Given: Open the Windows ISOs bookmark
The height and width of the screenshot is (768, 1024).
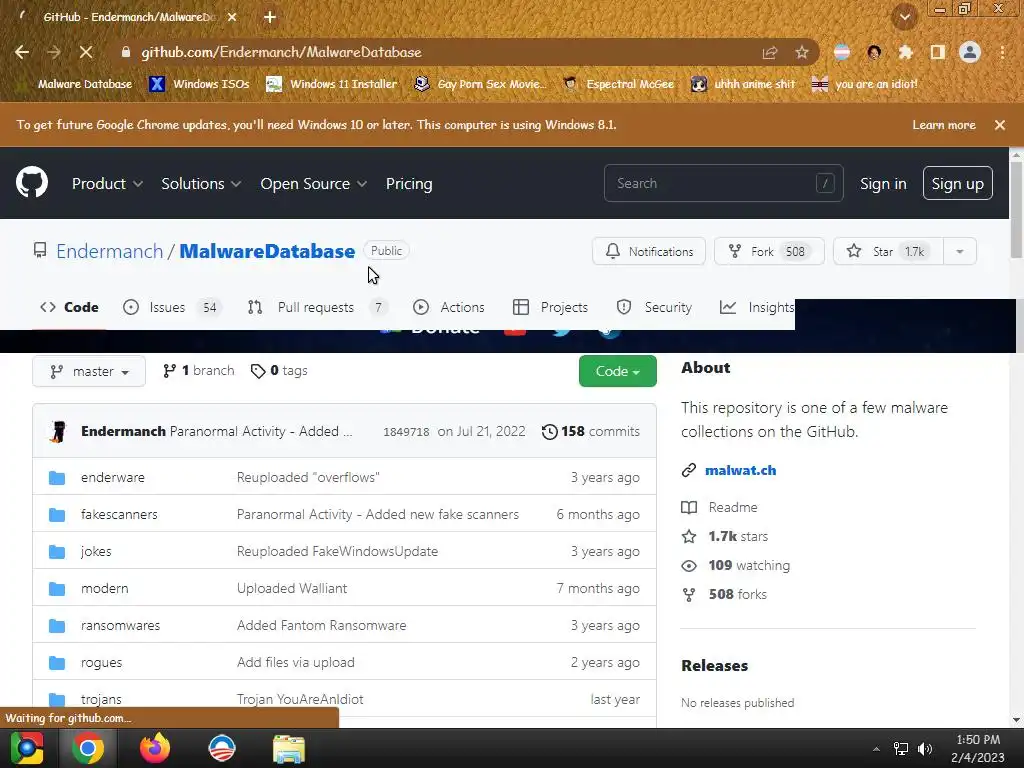Looking at the screenshot, I should pyautogui.click(x=200, y=84).
